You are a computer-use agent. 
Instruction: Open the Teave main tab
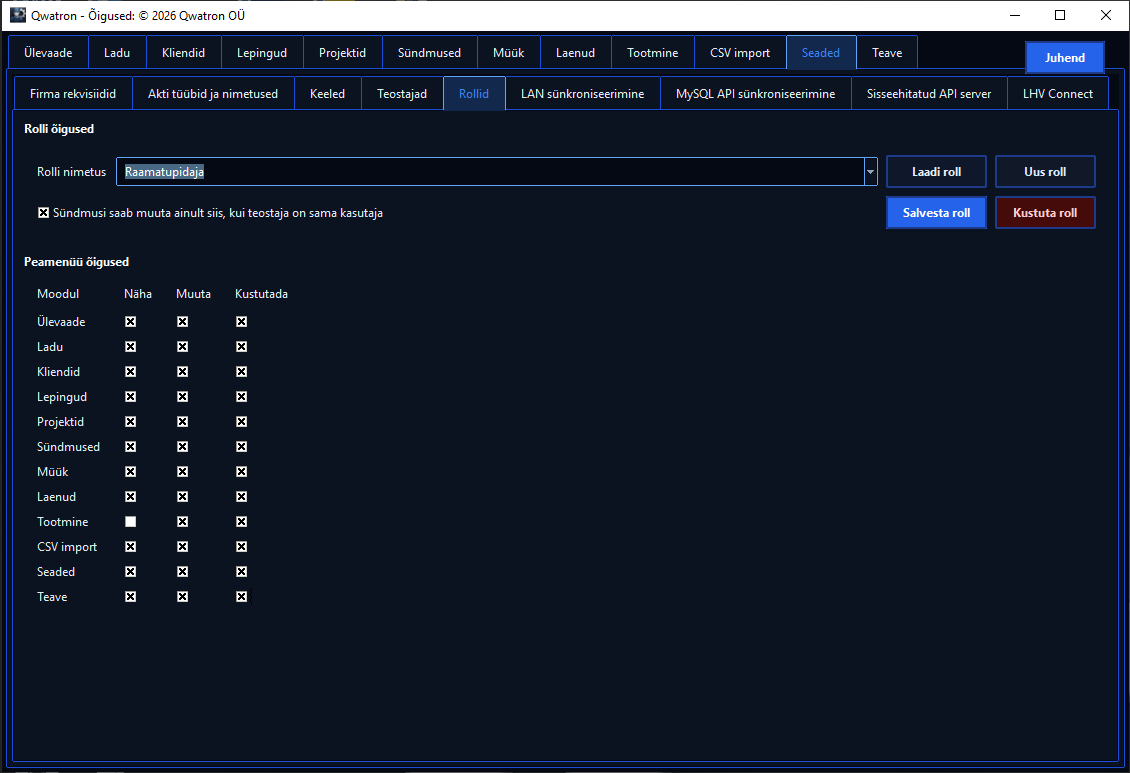coord(887,53)
